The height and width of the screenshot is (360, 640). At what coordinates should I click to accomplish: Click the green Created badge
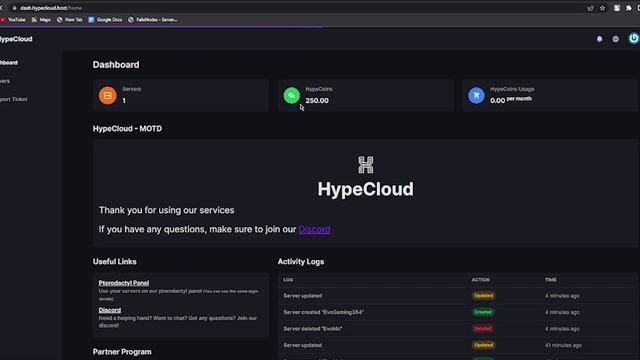[483, 312]
